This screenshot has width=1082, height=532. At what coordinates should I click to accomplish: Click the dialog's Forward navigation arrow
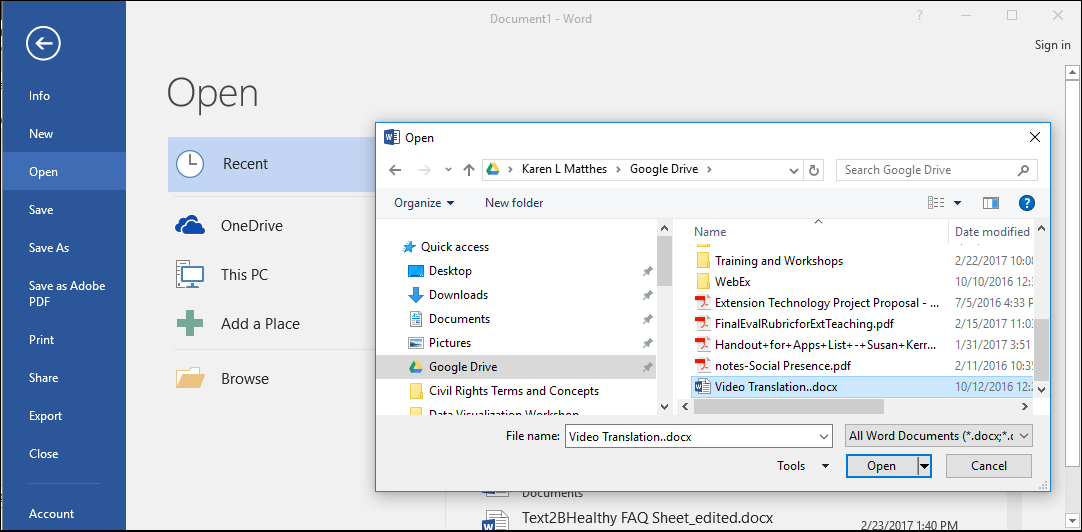tap(424, 170)
